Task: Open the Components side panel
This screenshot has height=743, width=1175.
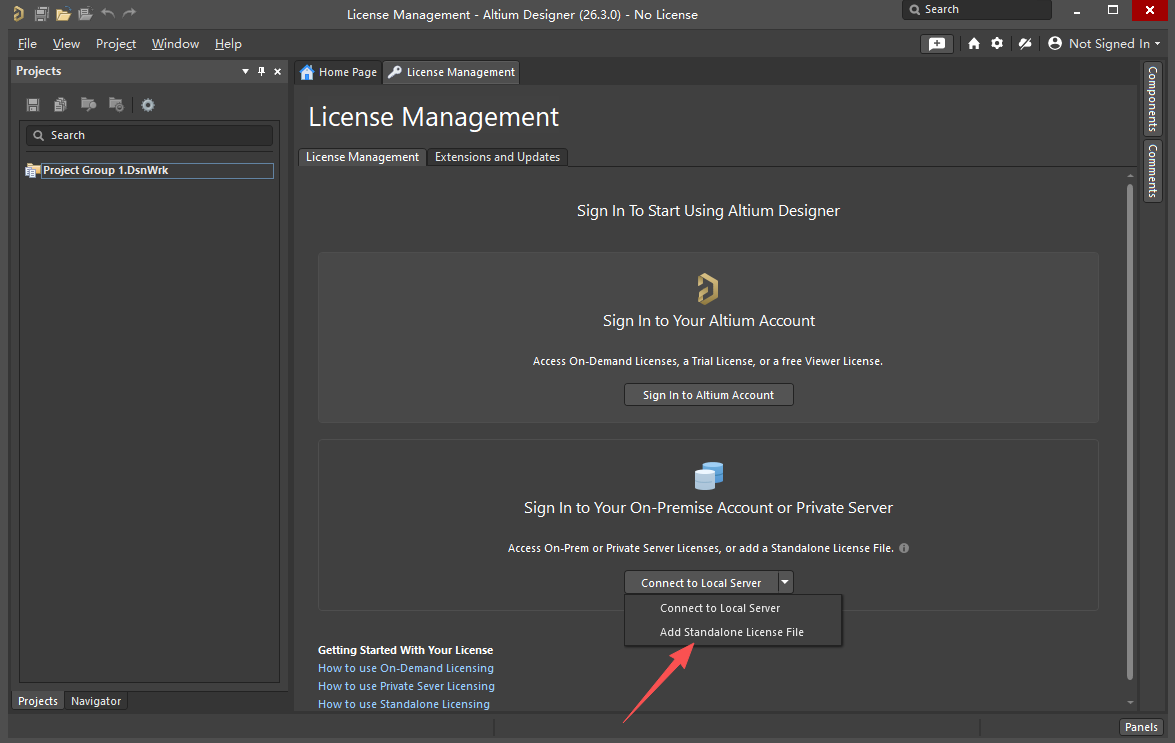Action: (1153, 99)
